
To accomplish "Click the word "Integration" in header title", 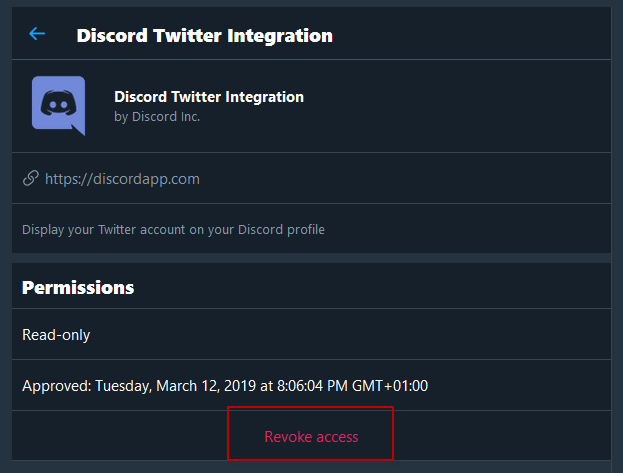I will click(x=280, y=36).
